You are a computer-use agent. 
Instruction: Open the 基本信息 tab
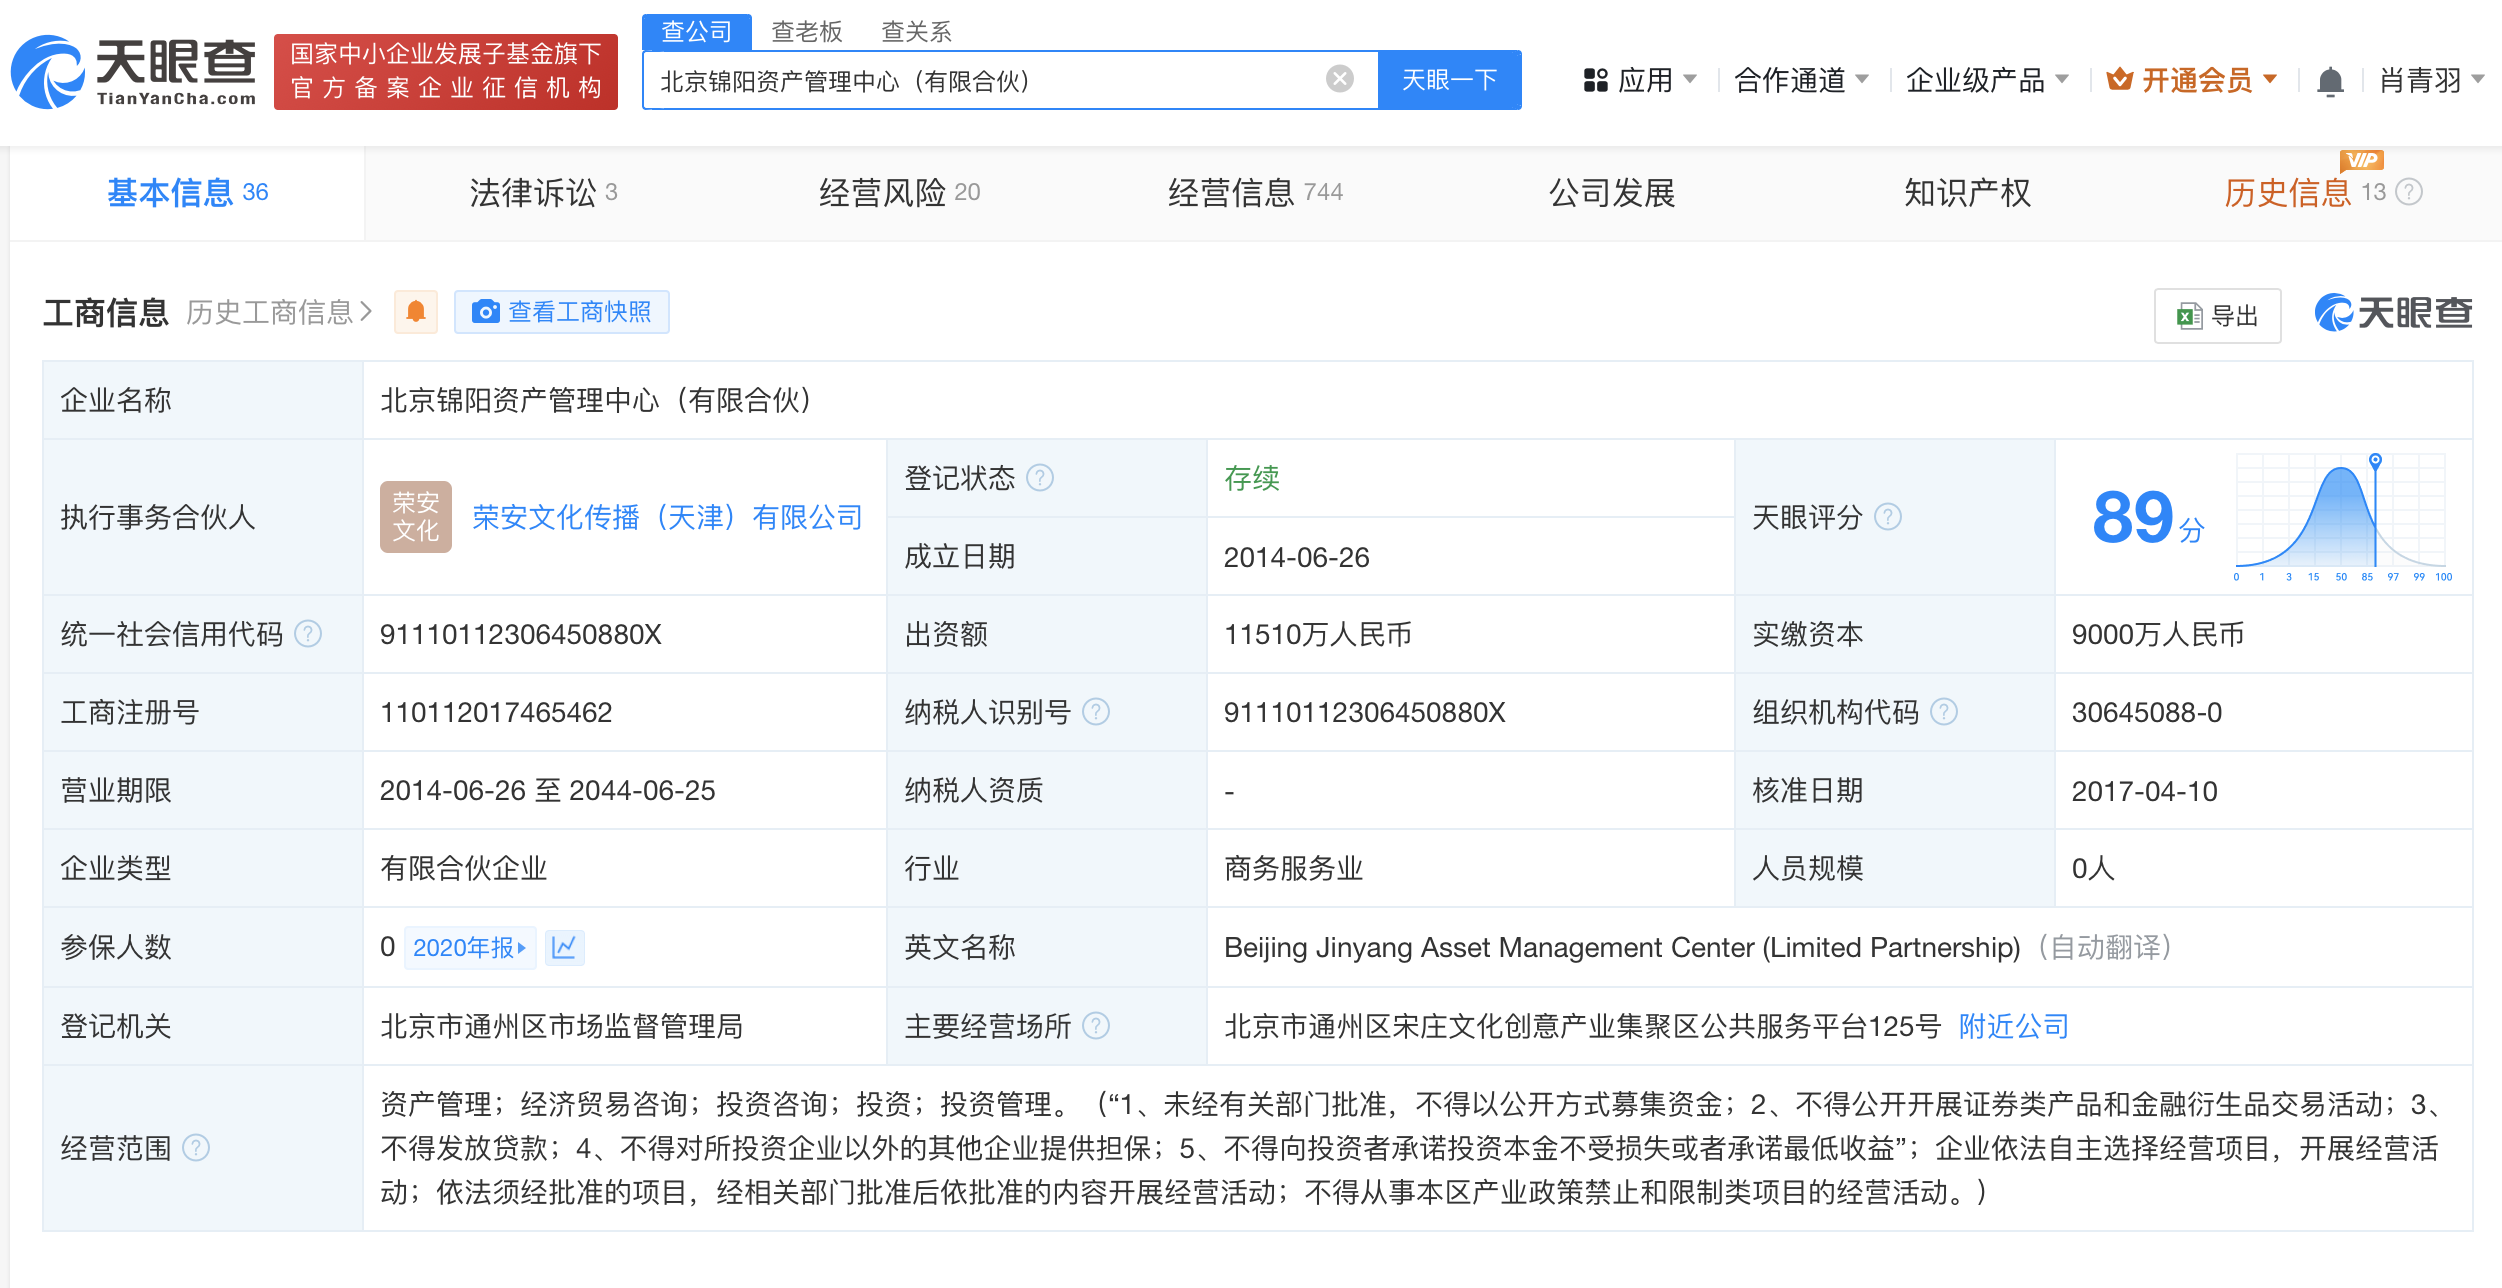[x=187, y=192]
